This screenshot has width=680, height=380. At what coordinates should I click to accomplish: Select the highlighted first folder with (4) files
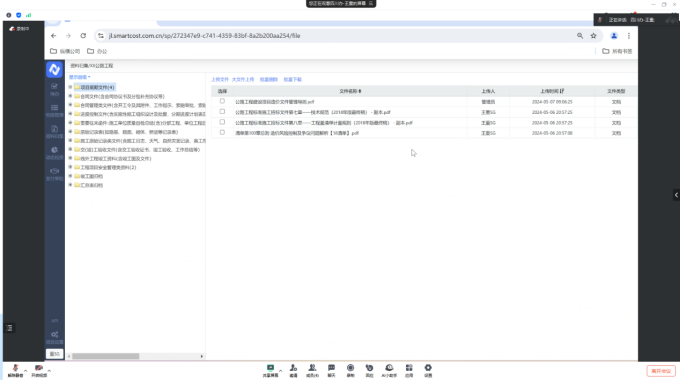95,87
